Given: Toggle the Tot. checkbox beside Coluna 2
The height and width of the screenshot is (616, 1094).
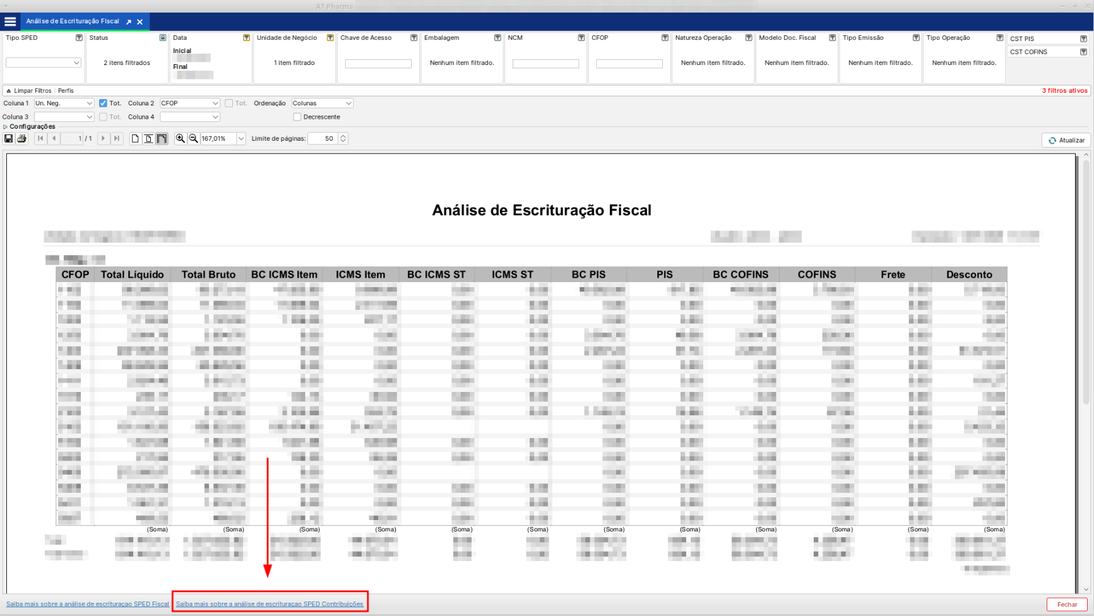Looking at the screenshot, I should tap(229, 103).
